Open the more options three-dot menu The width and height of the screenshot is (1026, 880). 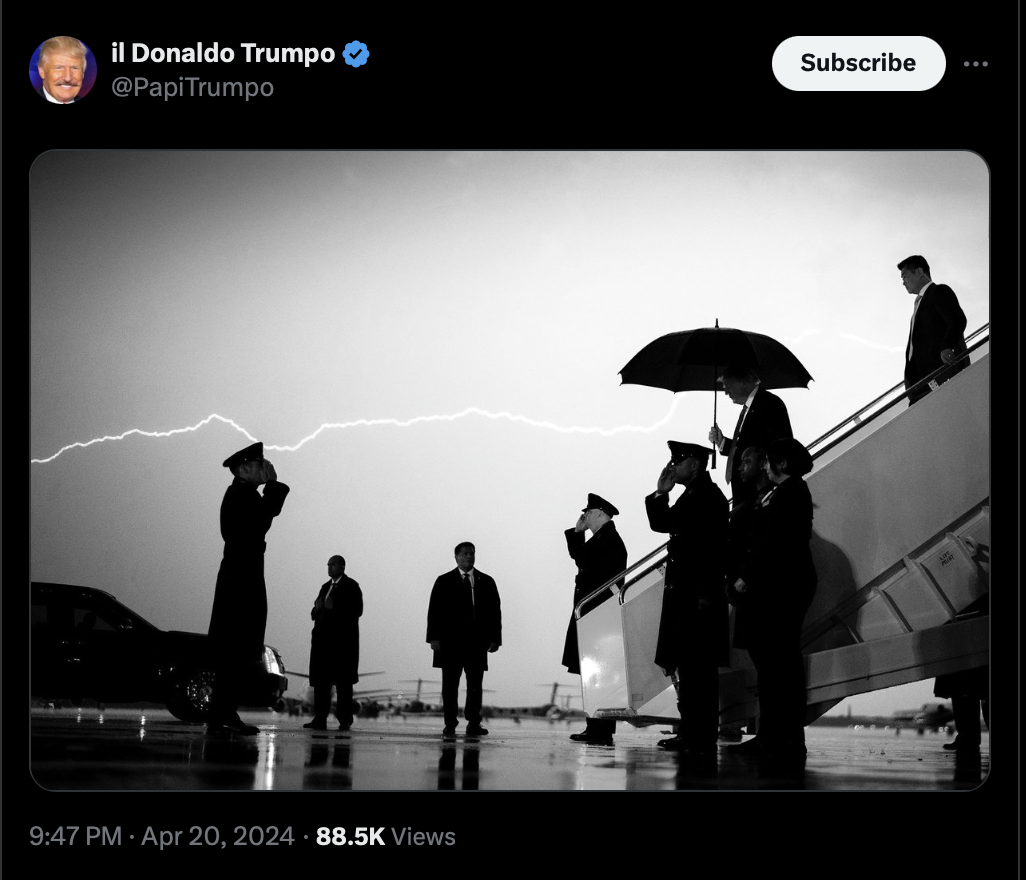point(975,63)
